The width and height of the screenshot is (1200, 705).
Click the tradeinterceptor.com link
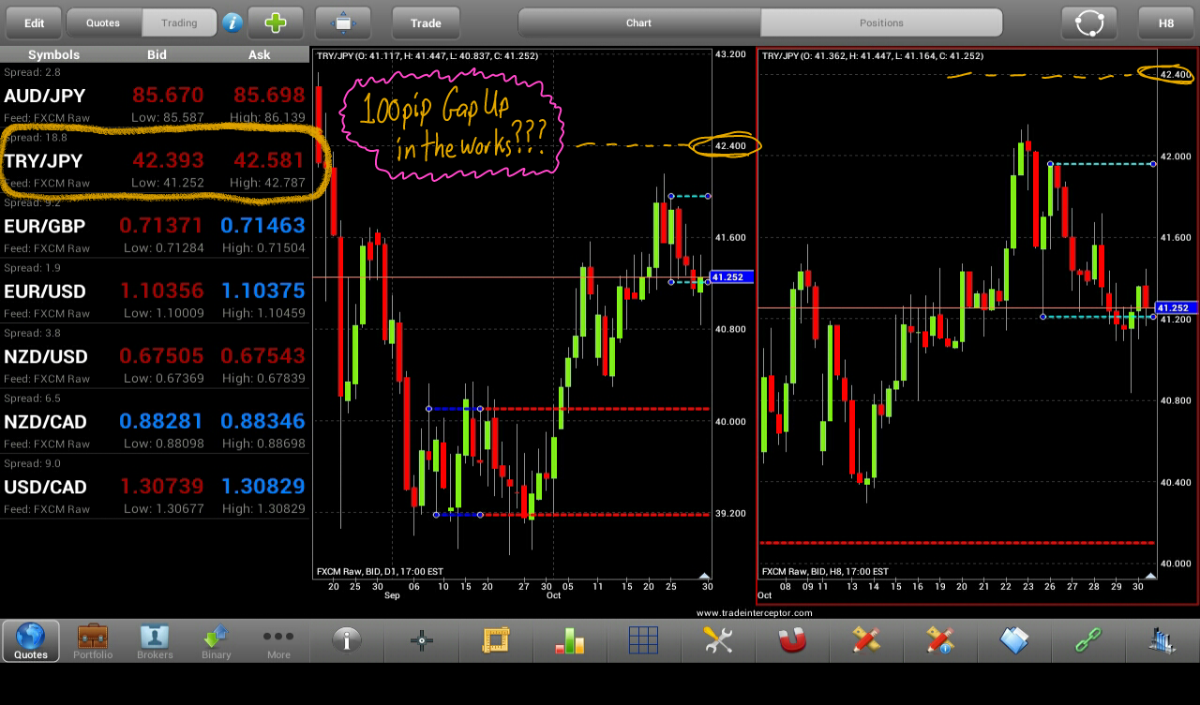pyautogui.click(x=754, y=612)
